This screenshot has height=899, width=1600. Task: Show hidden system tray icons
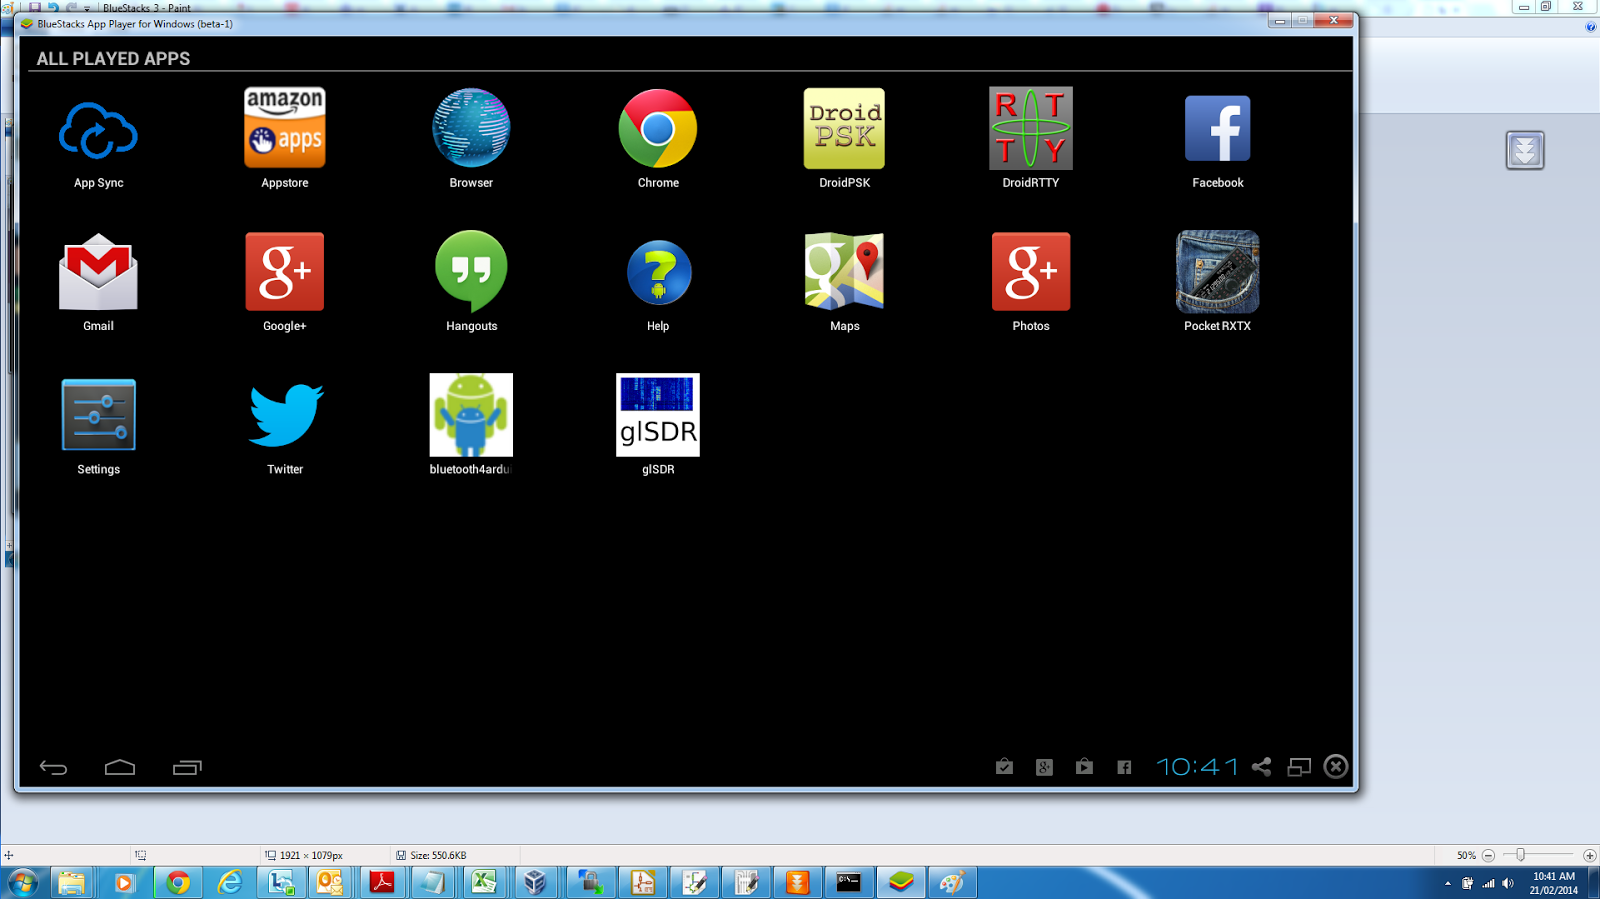coord(1447,883)
